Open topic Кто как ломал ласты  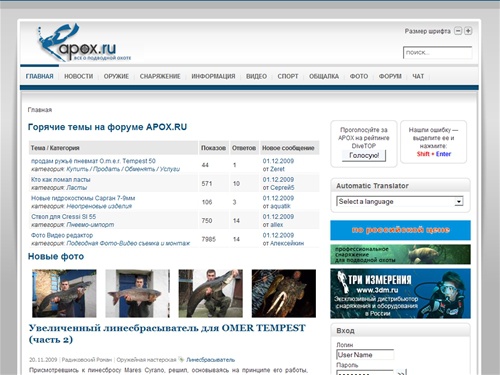[61, 180]
